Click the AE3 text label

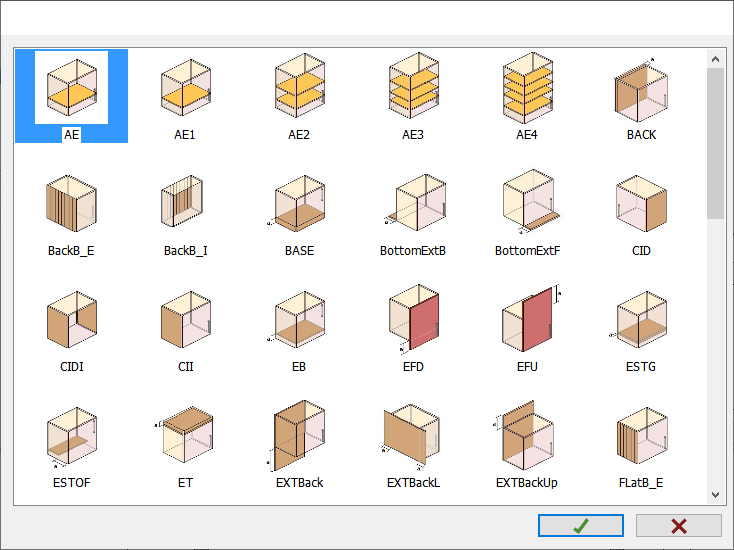[413, 135]
